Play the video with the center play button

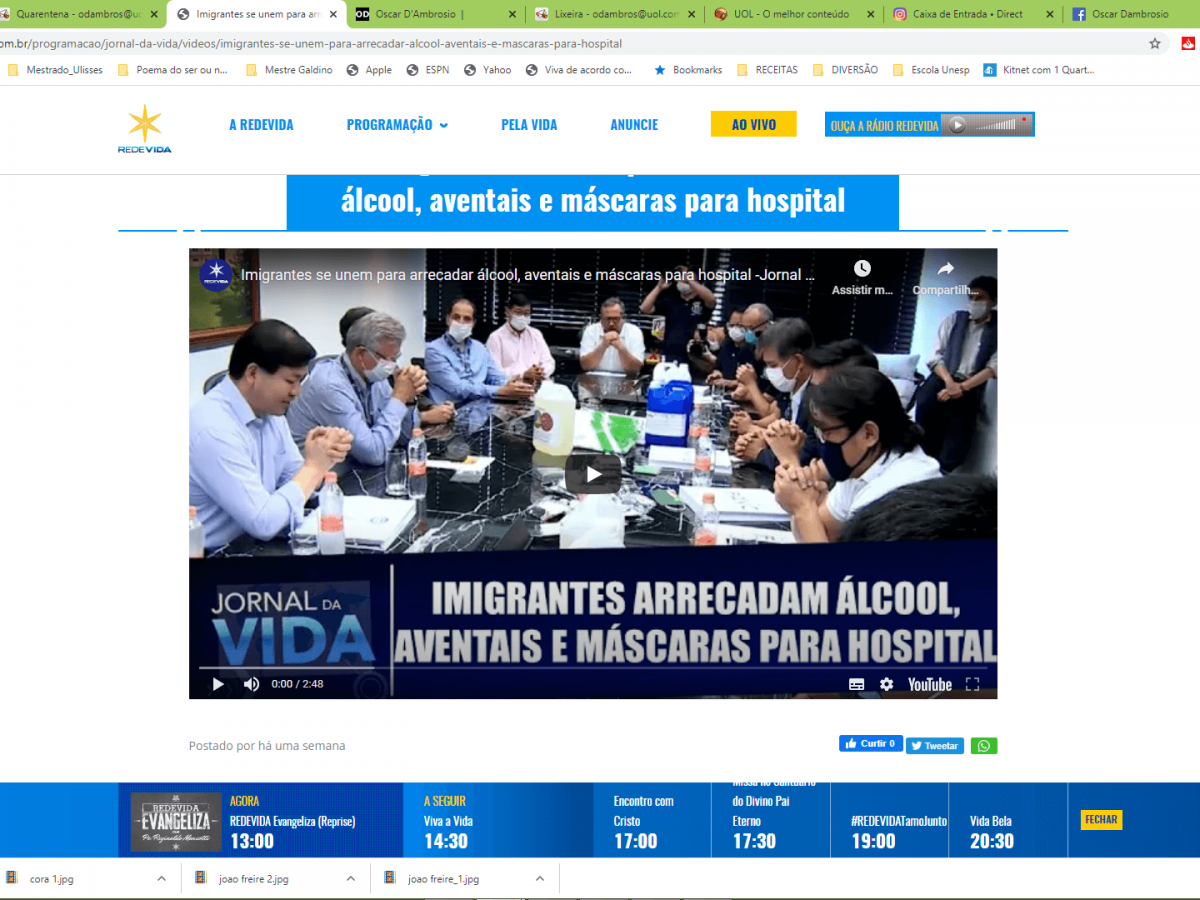point(593,474)
